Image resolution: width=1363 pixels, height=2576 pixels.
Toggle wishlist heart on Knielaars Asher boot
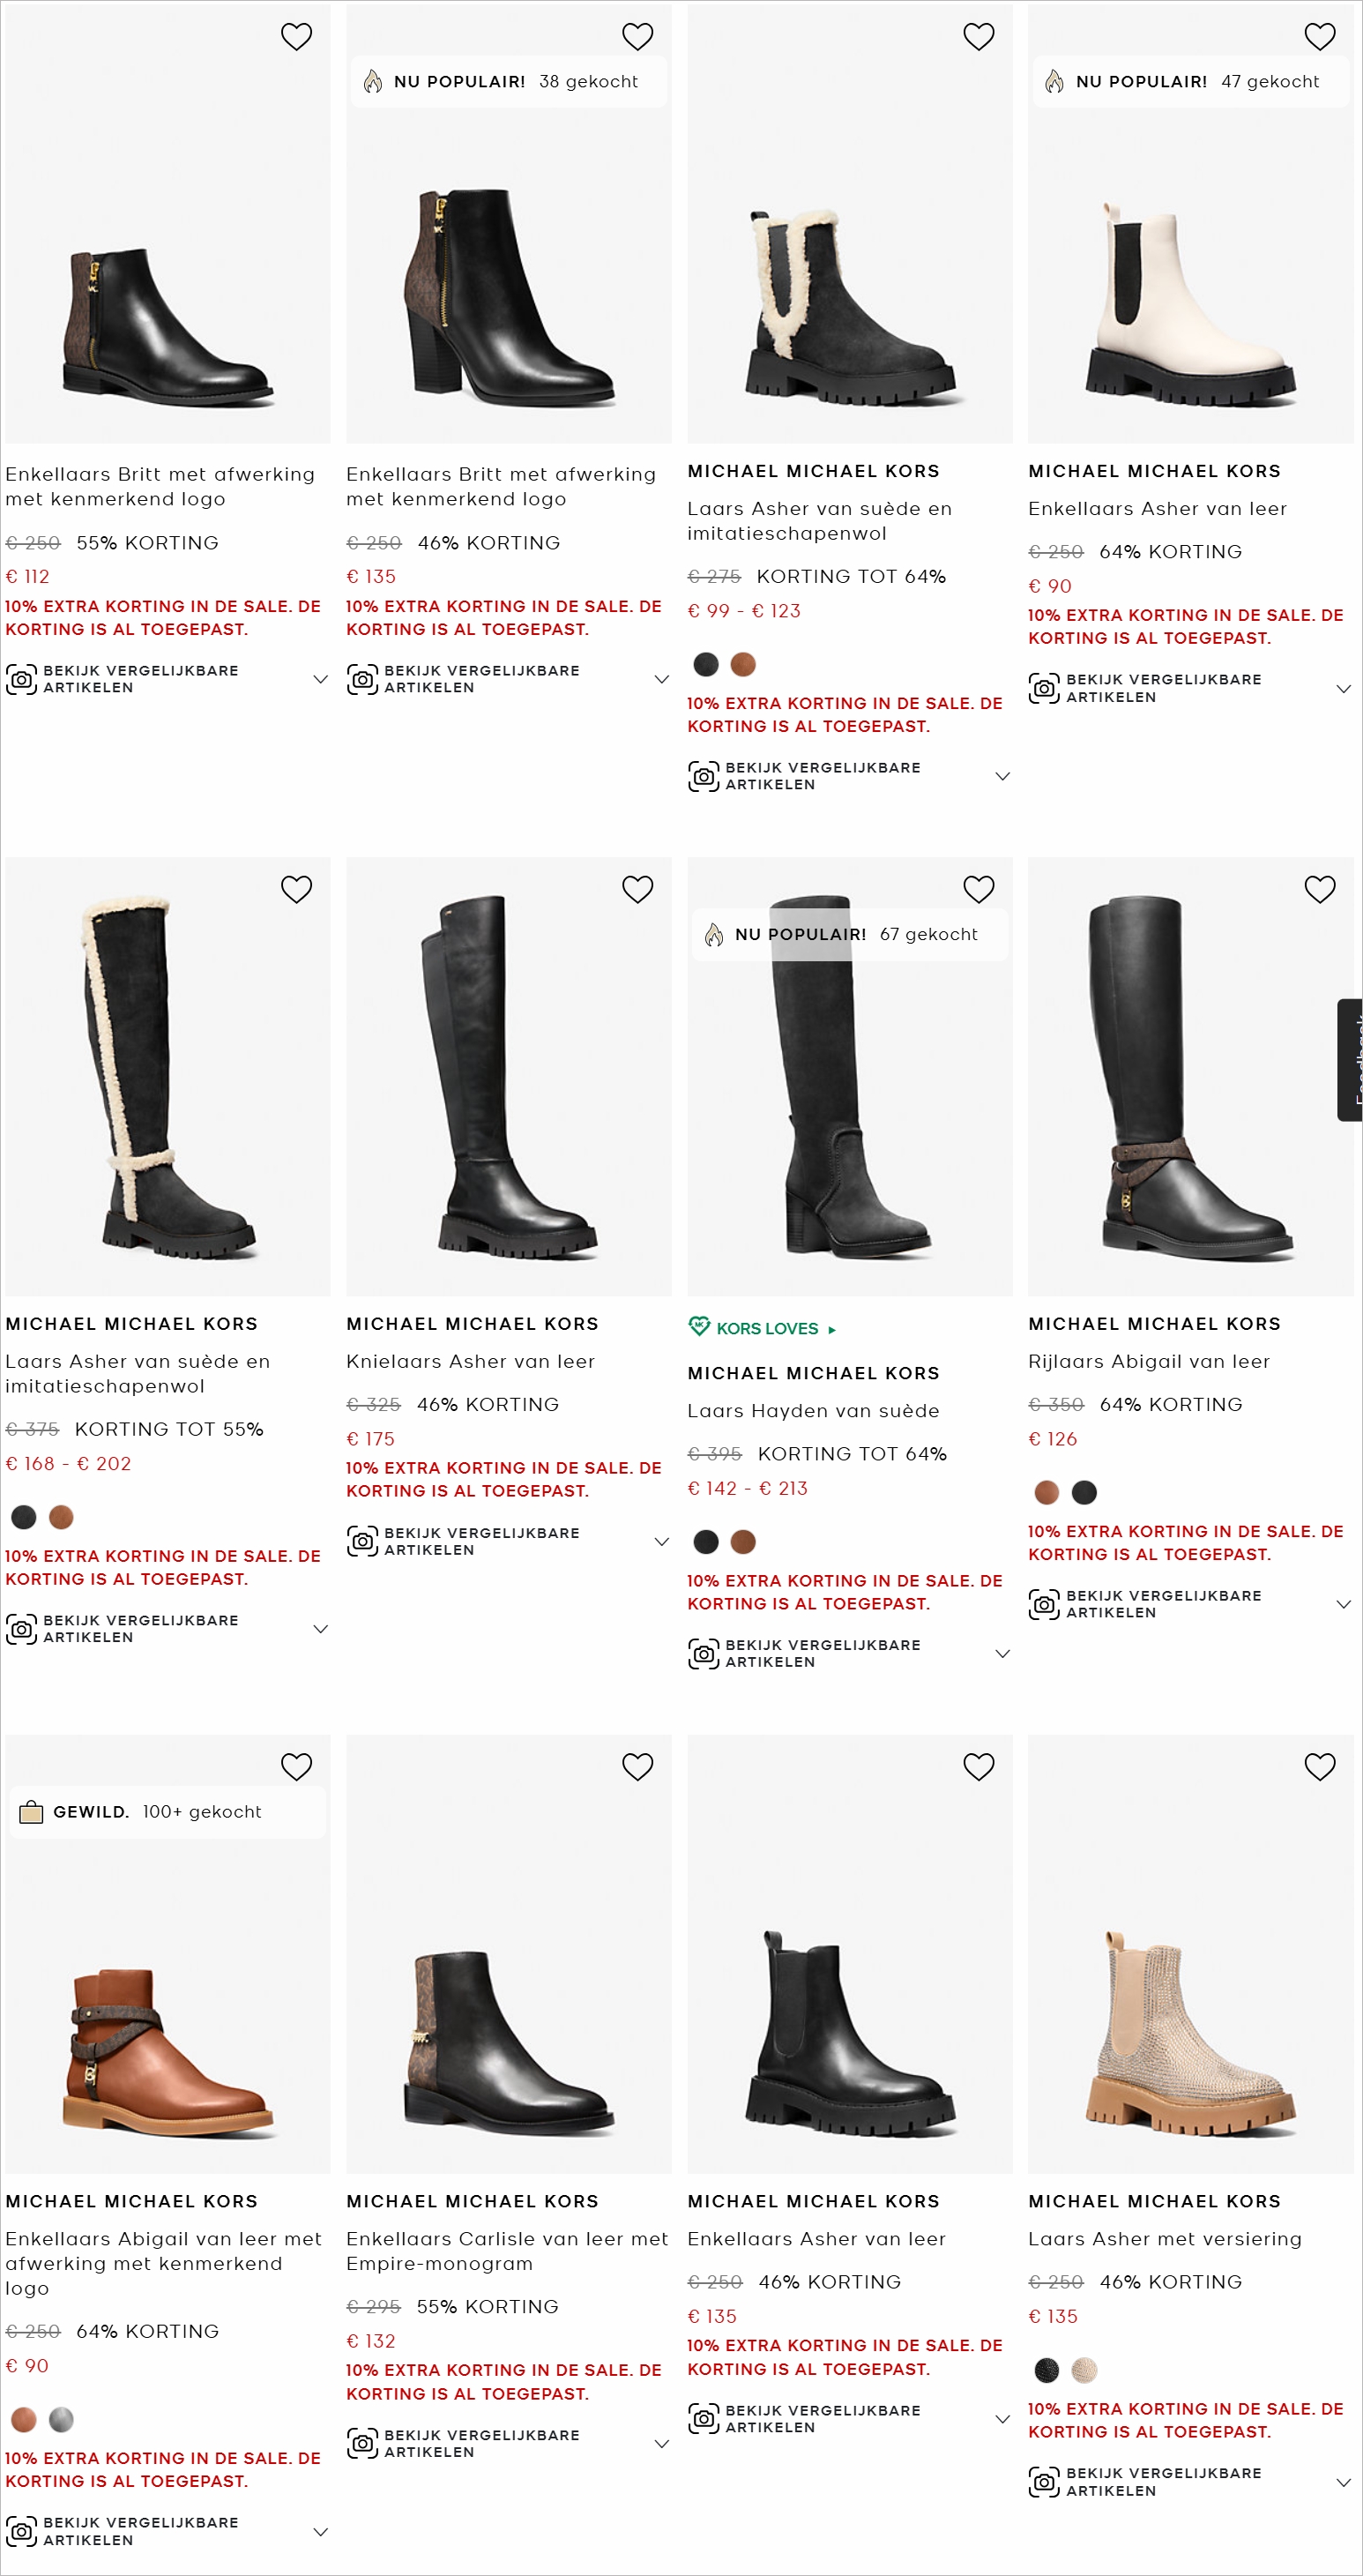[x=637, y=888]
